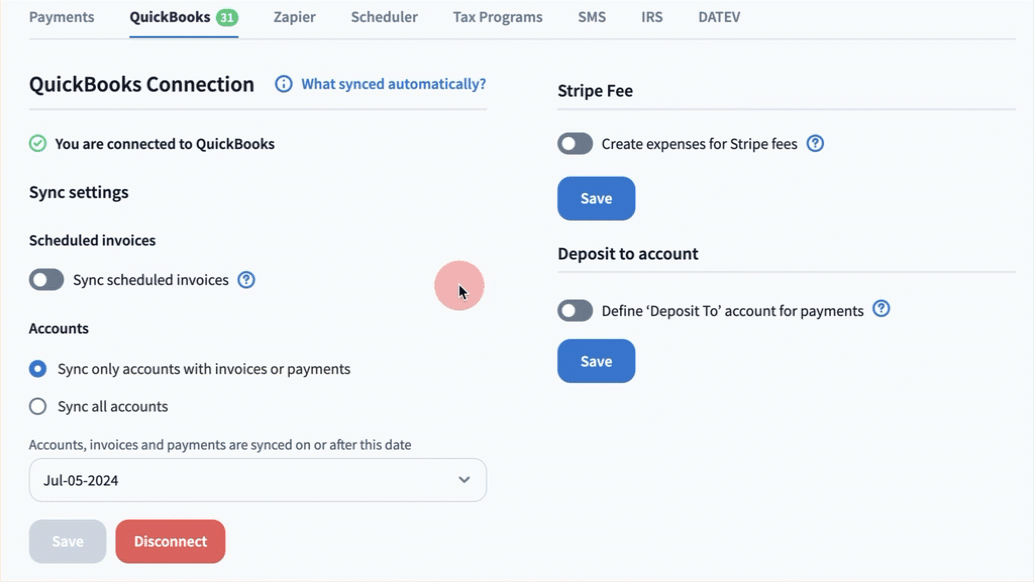
Task: Enable the Sync scheduled invoices toggle
Action: 47,280
